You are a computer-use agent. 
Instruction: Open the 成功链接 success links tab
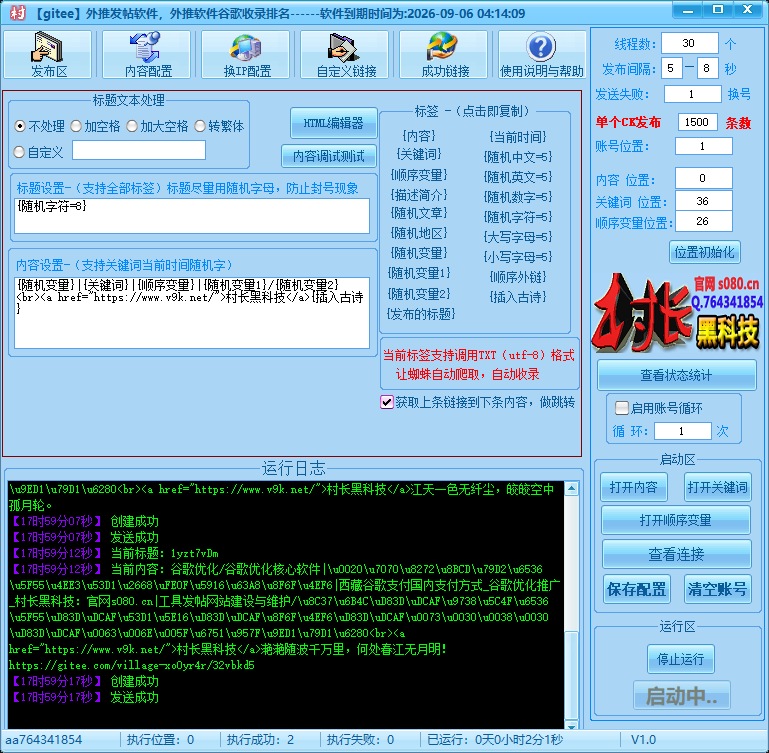point(444,54)
